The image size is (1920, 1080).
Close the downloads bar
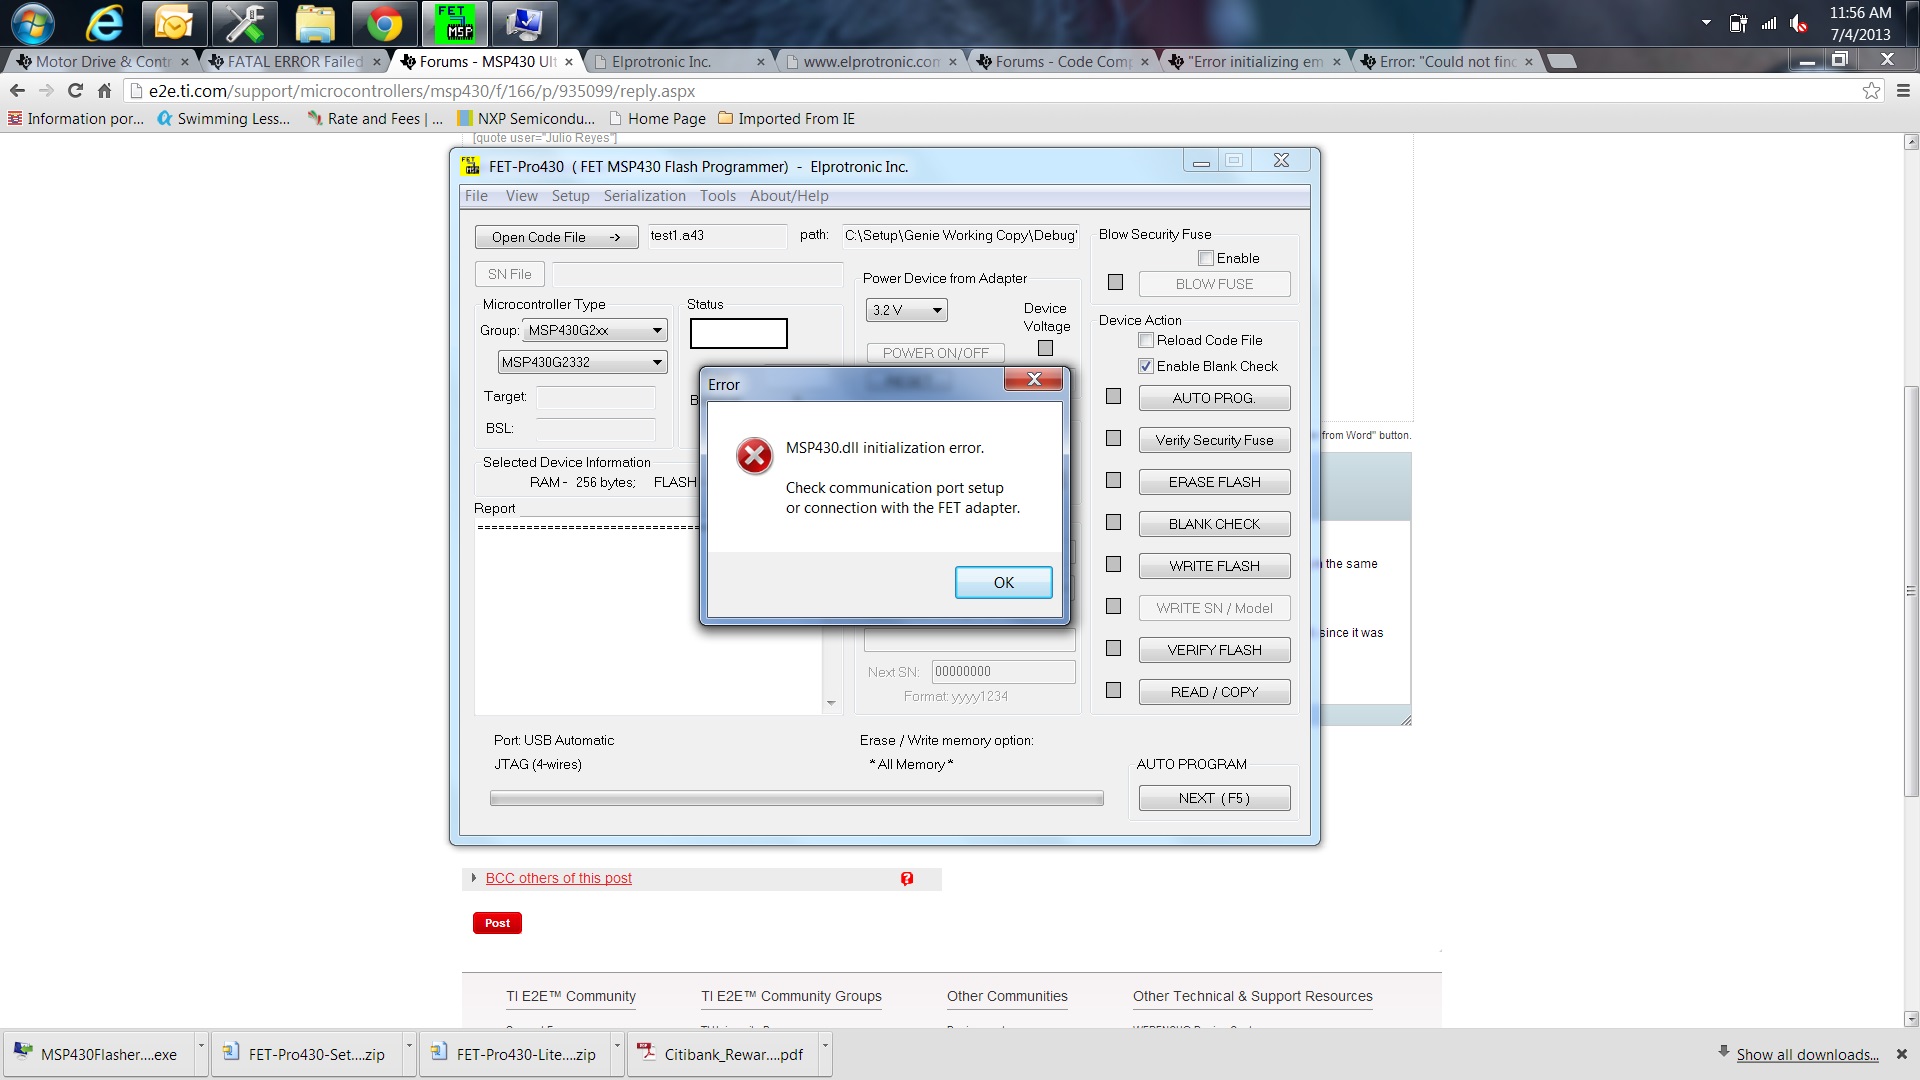pos(1901,1054)
